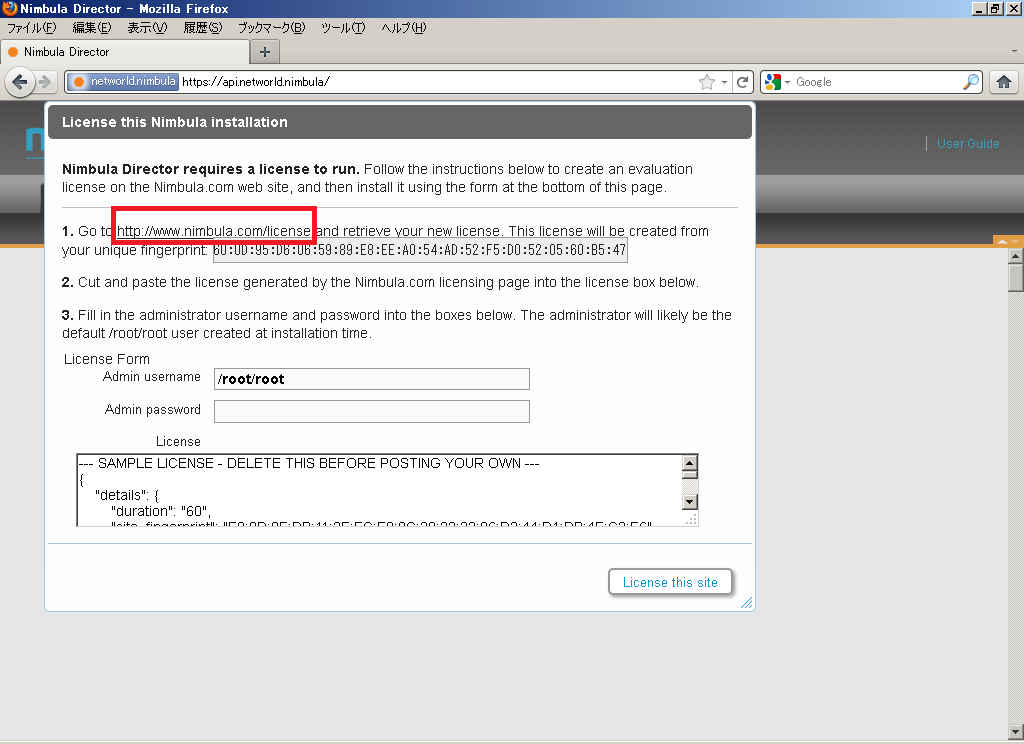Open the ファイル(F) menu
Image resolution: width=1024 pixels, height=744 pixels.
point(31,28)
